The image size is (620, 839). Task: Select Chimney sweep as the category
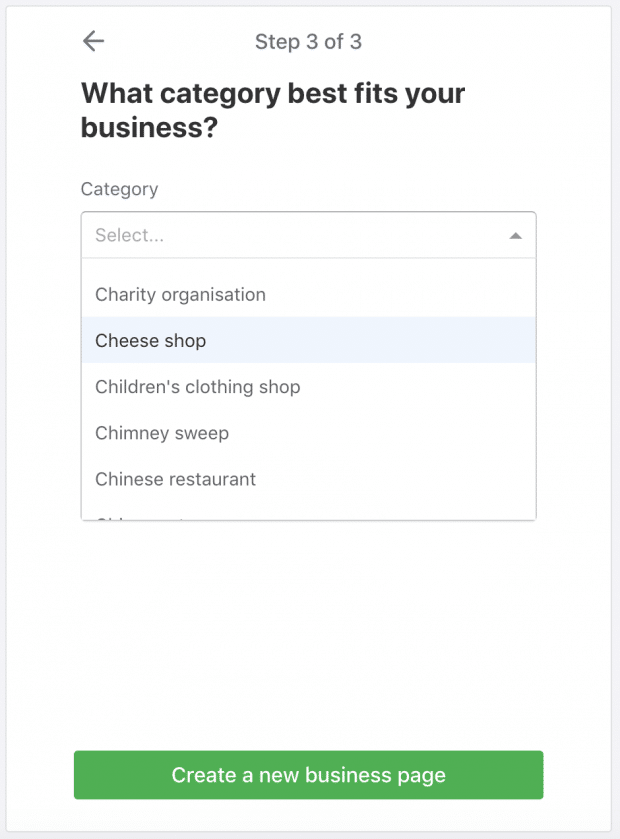[161, 433]
